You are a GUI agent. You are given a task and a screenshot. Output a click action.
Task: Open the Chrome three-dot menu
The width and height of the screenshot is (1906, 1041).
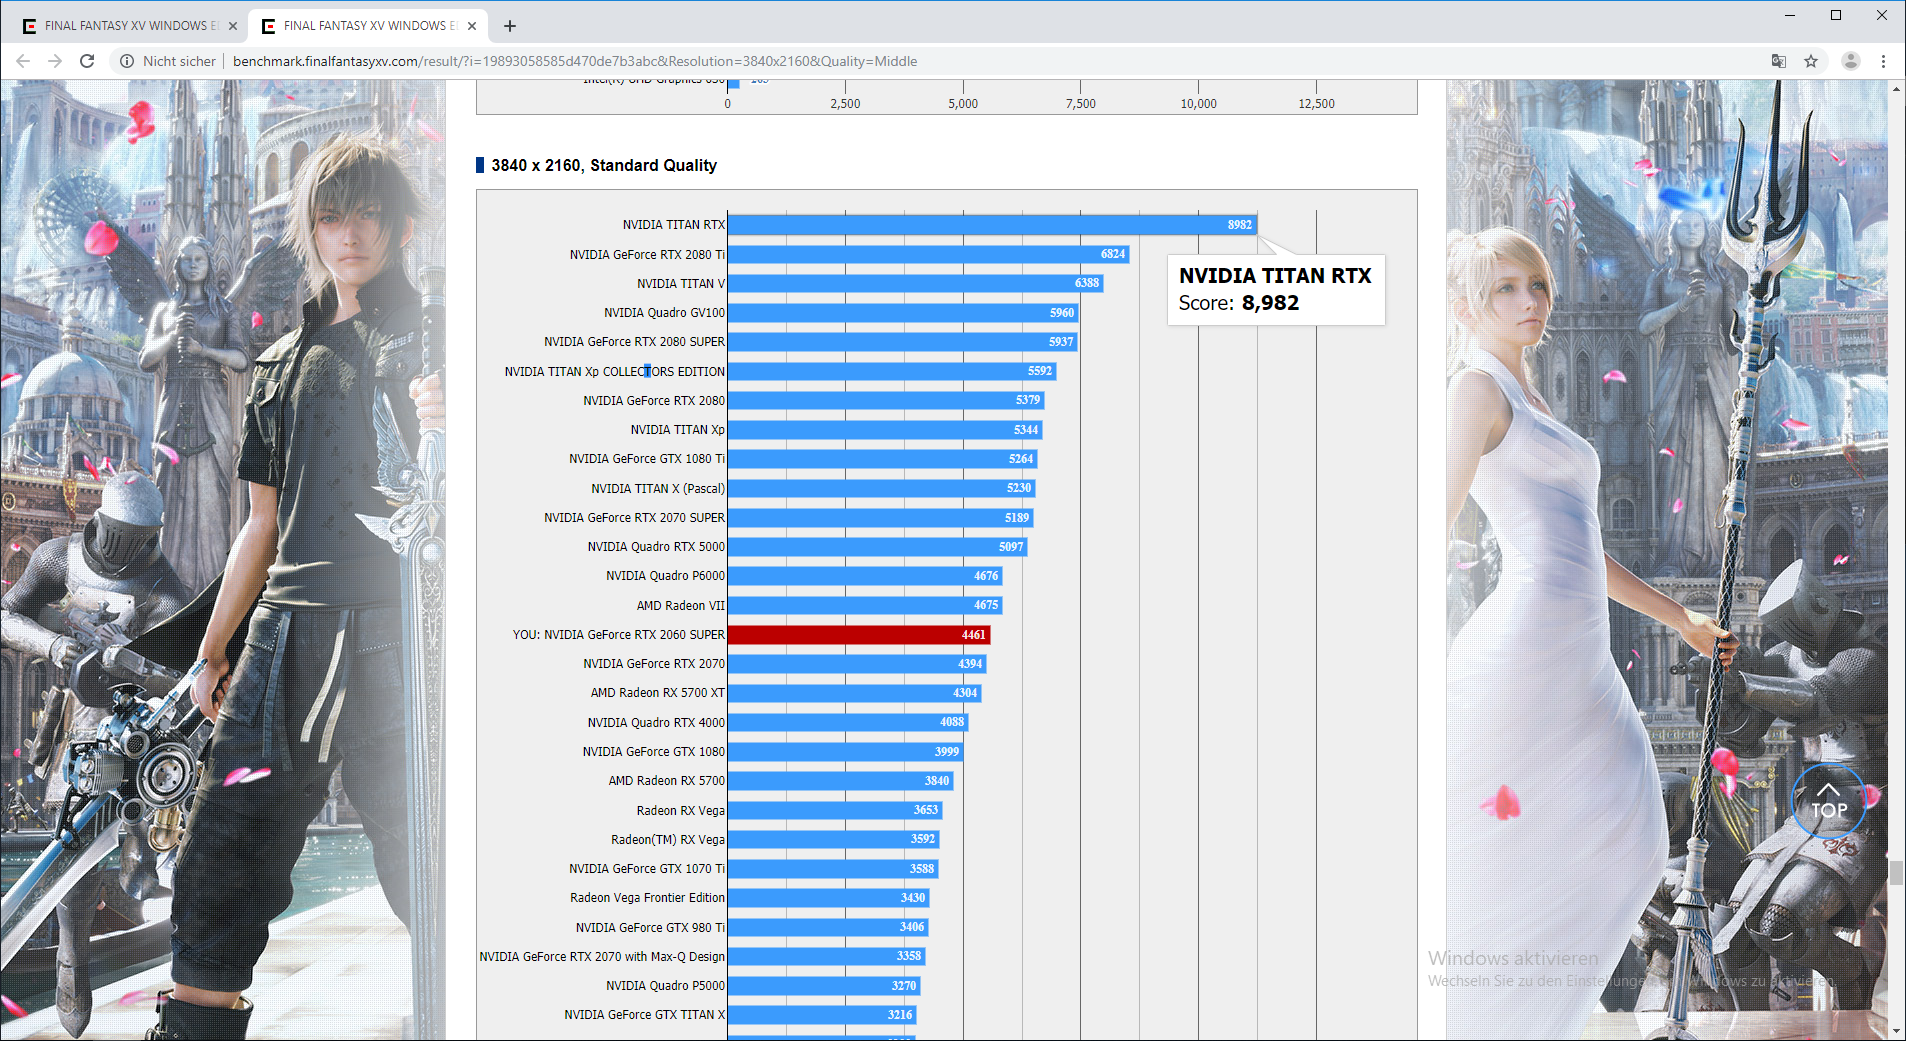(1883, 61)
